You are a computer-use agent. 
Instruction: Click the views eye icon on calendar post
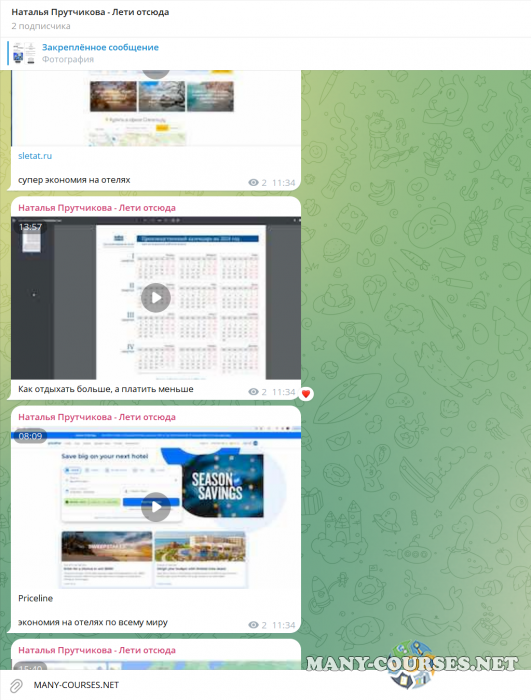(x=253, y=392)
